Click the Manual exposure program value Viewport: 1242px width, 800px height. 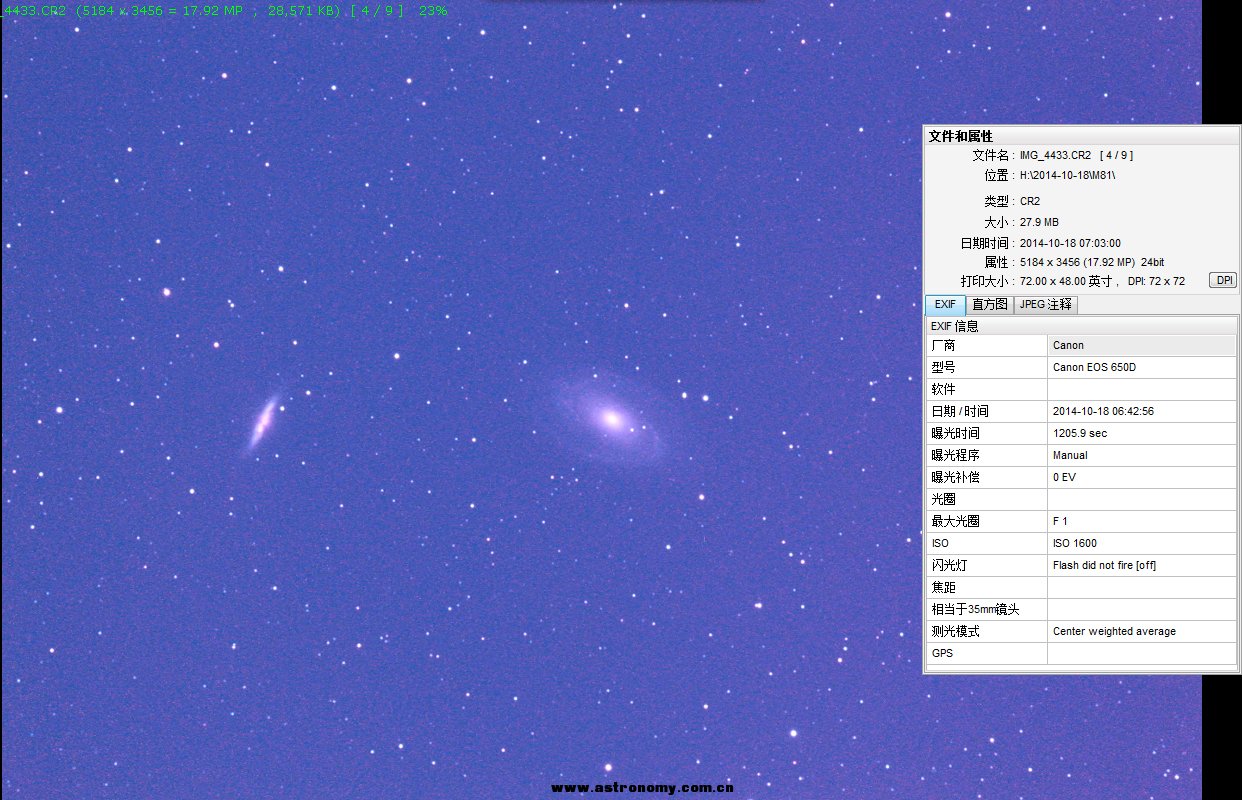click(x=1142, y=455)
